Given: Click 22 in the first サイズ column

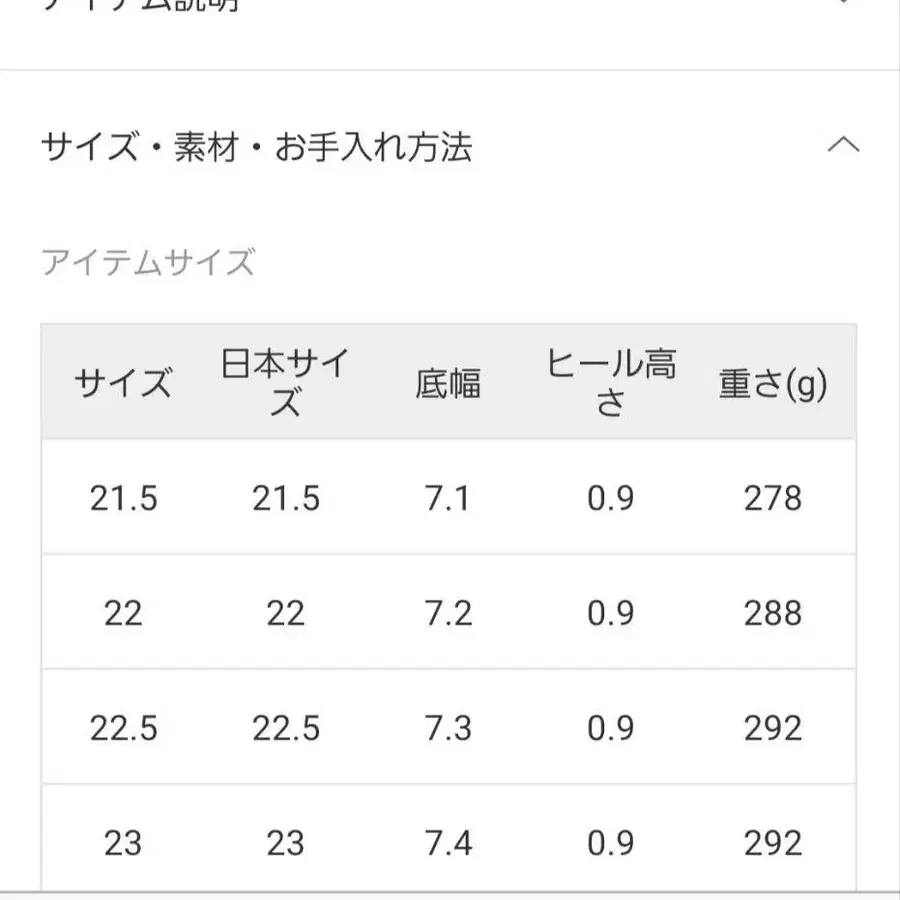Looking at the screenshot, I should pyautogui.click(x=123, y=612).
